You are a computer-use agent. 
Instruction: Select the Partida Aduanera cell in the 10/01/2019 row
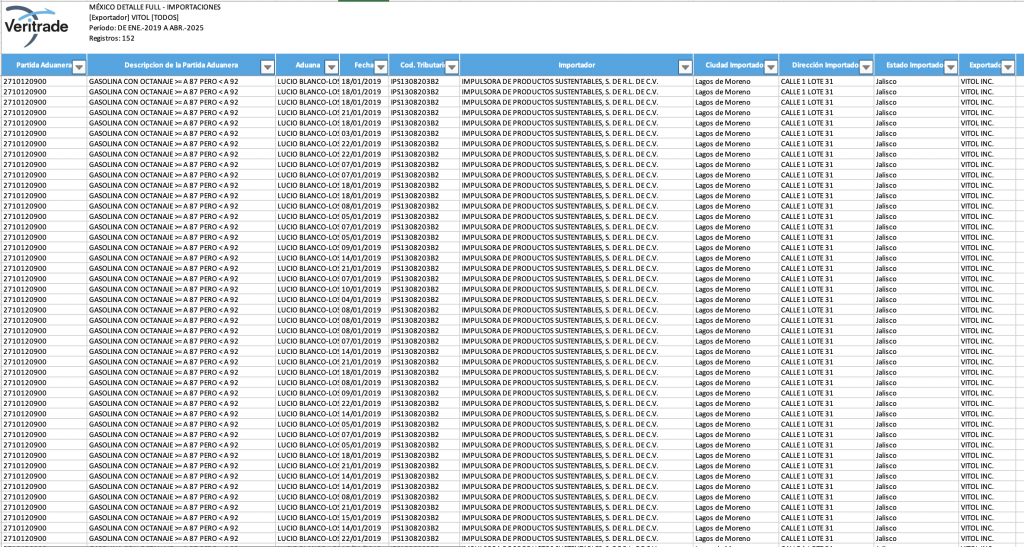click(44, 289)
